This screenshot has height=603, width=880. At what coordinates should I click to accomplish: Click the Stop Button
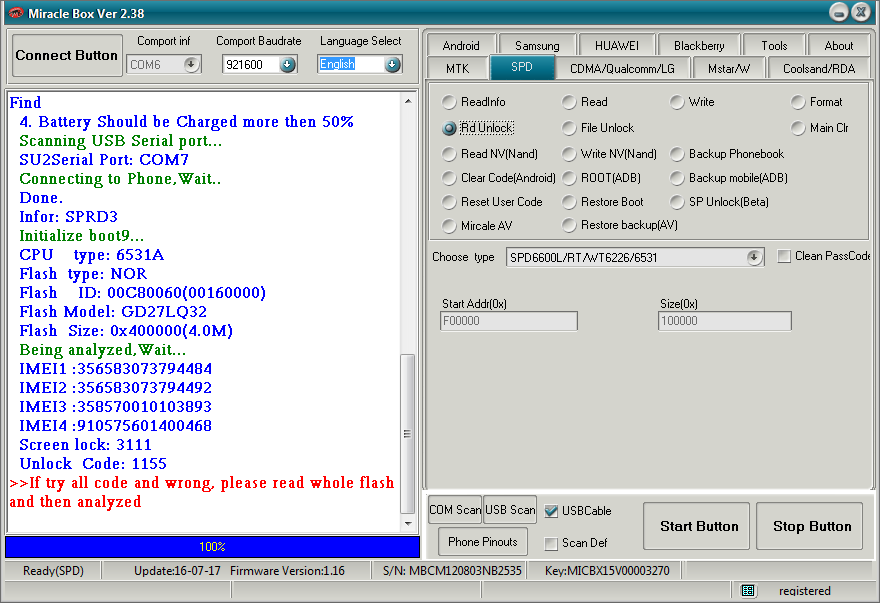809,526
